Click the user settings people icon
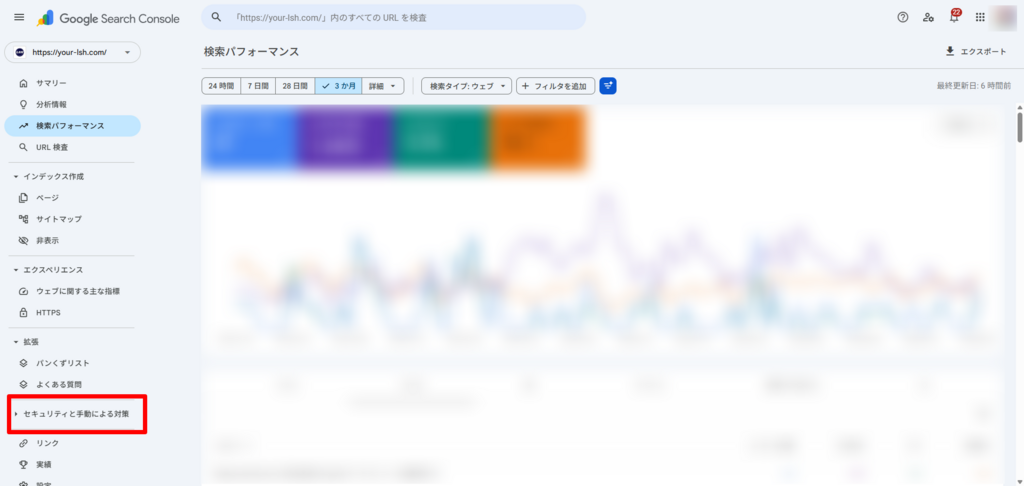The width and height of the screenshot is (1024, 486). [x=928, y=17]
